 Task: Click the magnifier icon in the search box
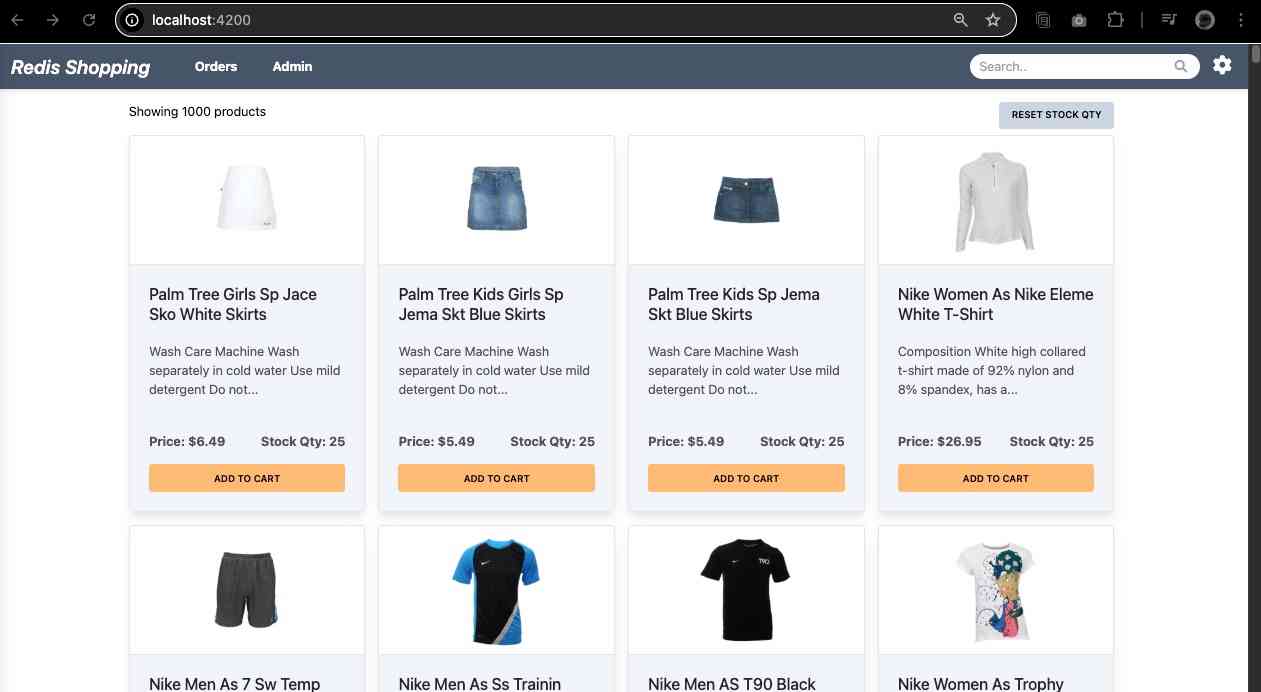[1181, 67]
